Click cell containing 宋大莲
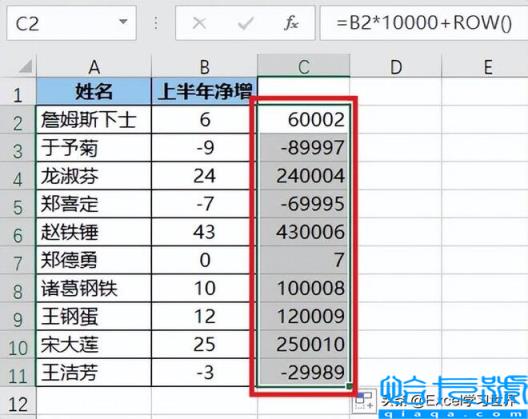Image resolution: width=528 pixels, height=419 pixels. (x=94, y=345)
